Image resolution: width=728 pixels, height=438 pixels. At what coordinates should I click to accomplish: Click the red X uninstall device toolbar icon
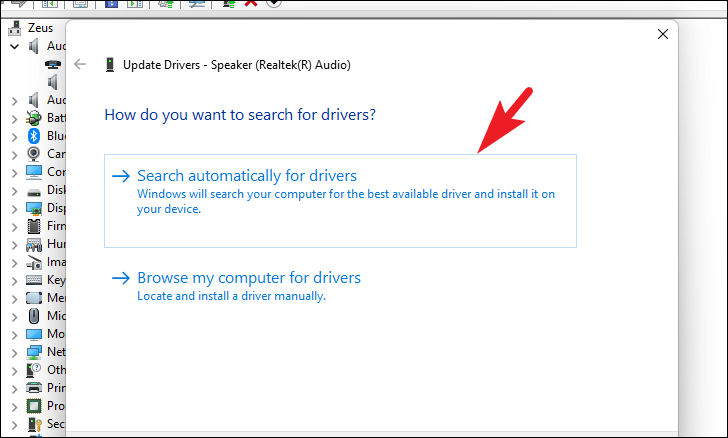(x=251, y=3)
